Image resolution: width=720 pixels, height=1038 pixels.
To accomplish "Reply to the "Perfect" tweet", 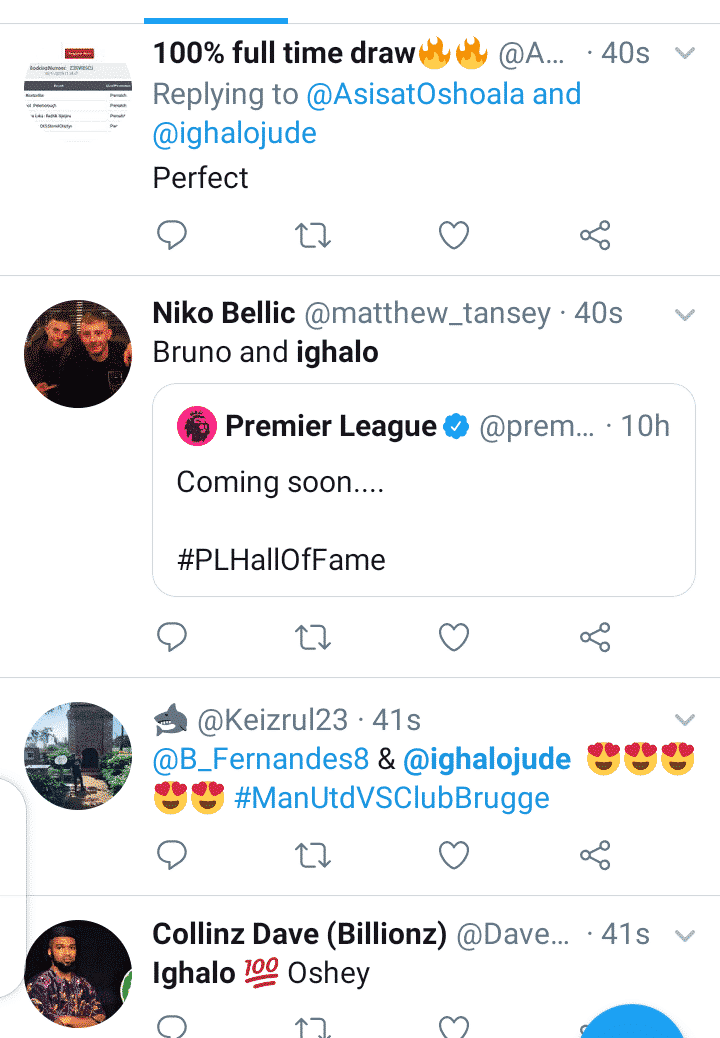I will click(x=173, y=235).
